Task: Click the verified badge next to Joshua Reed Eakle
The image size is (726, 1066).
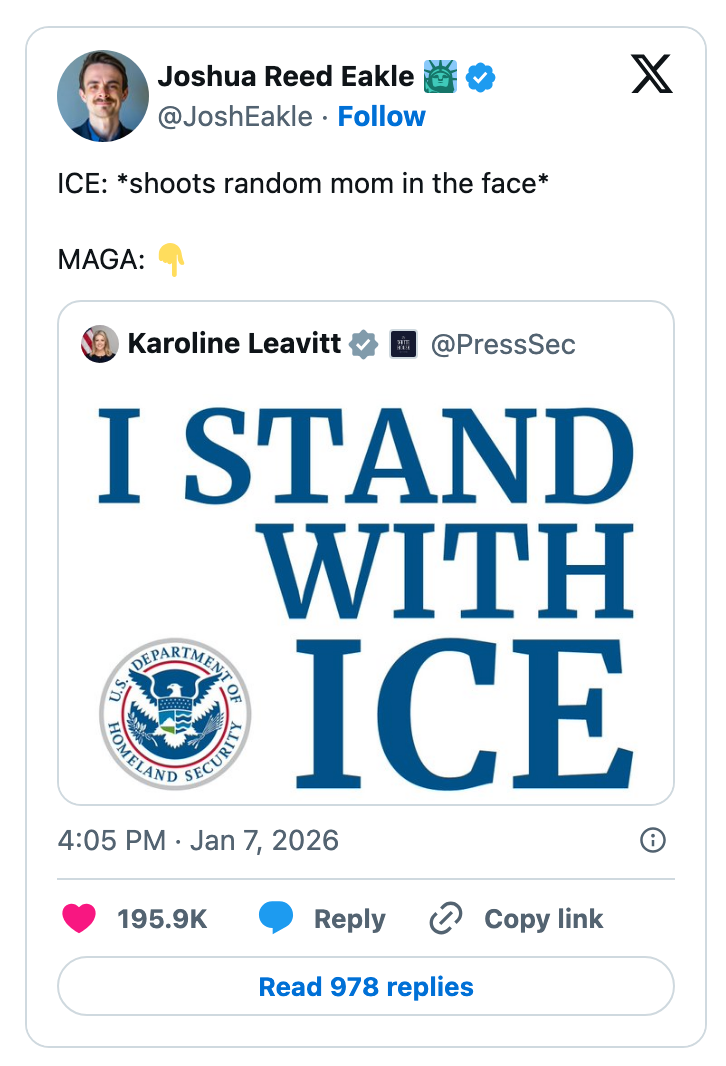Action: [x=481, y=76]
